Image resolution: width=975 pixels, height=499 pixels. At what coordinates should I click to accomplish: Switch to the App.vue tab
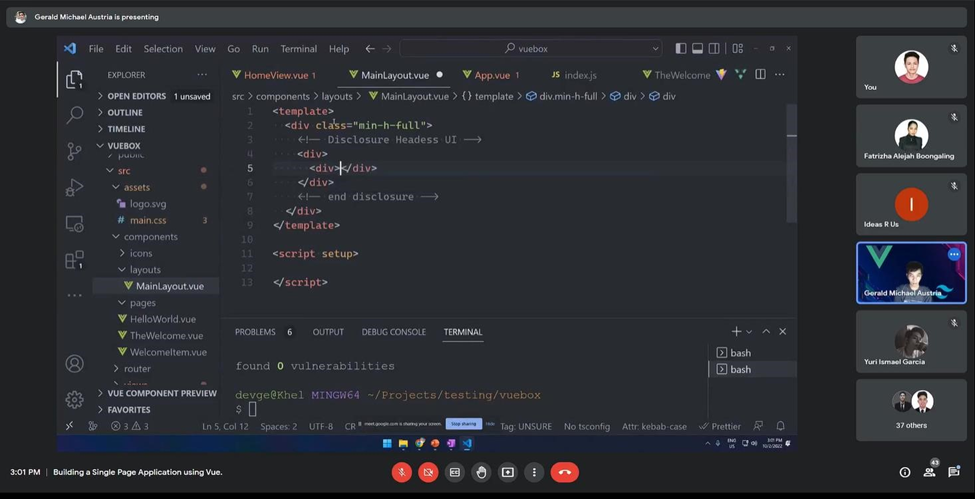[x=492, y=75]
